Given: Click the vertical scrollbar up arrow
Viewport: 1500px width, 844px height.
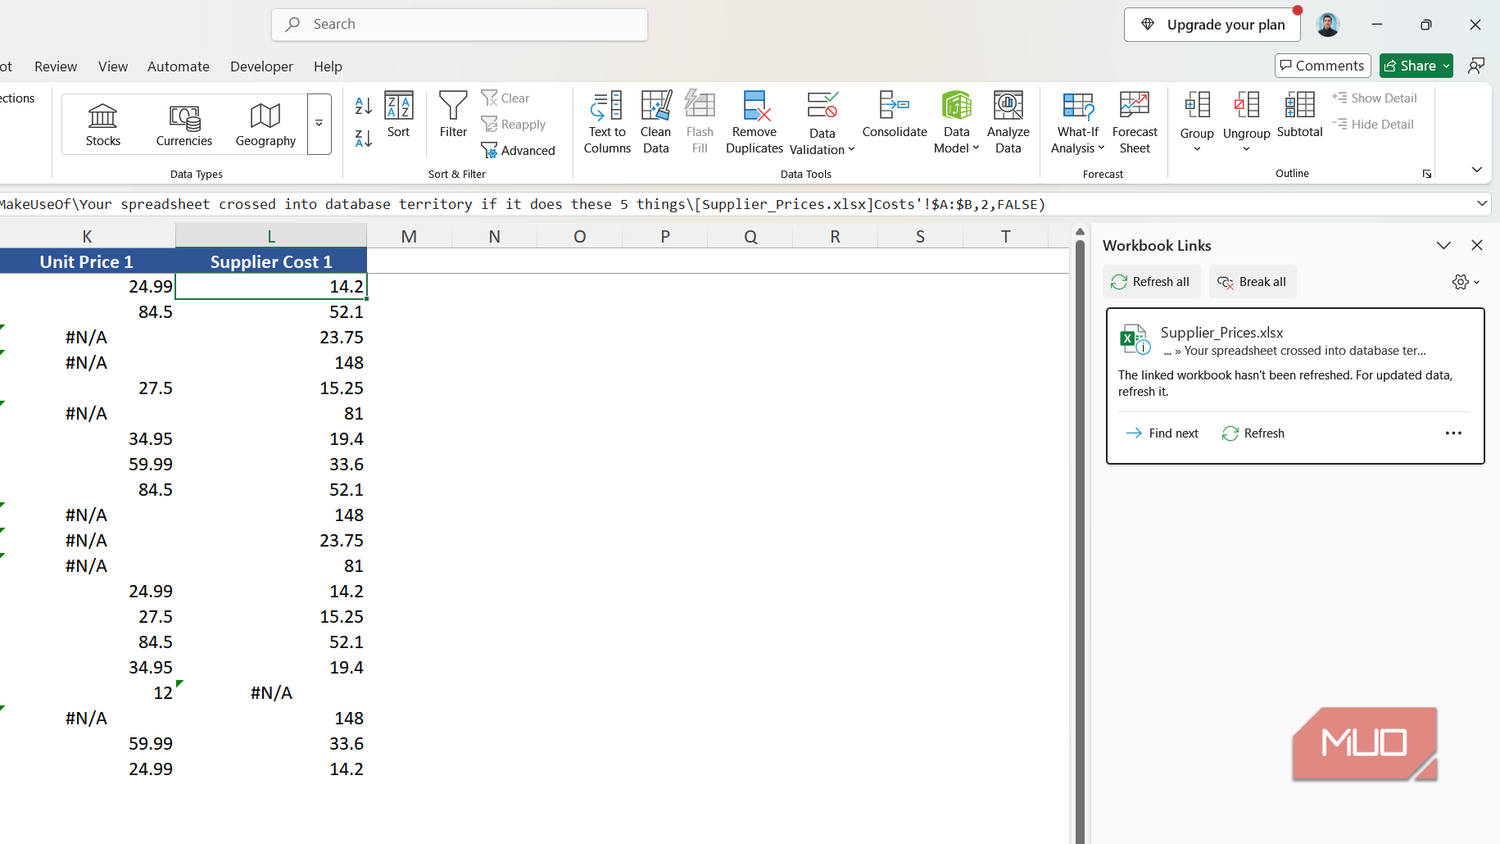Looking at the screenshot, I should pyautogui.click(x=1080, y=232).
